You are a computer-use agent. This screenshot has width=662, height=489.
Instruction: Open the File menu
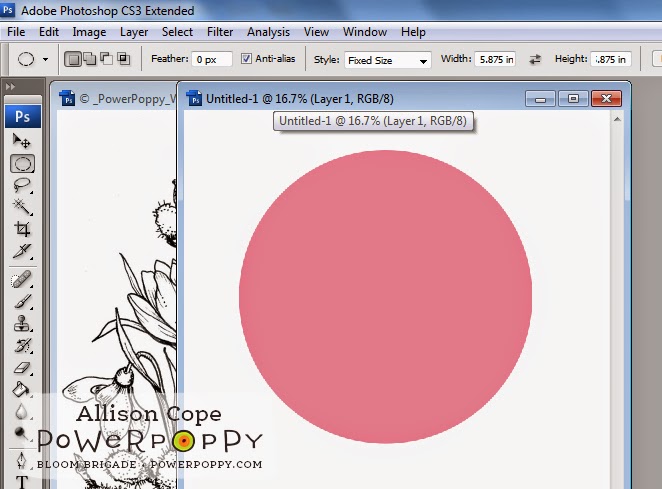tap(16, 32)
